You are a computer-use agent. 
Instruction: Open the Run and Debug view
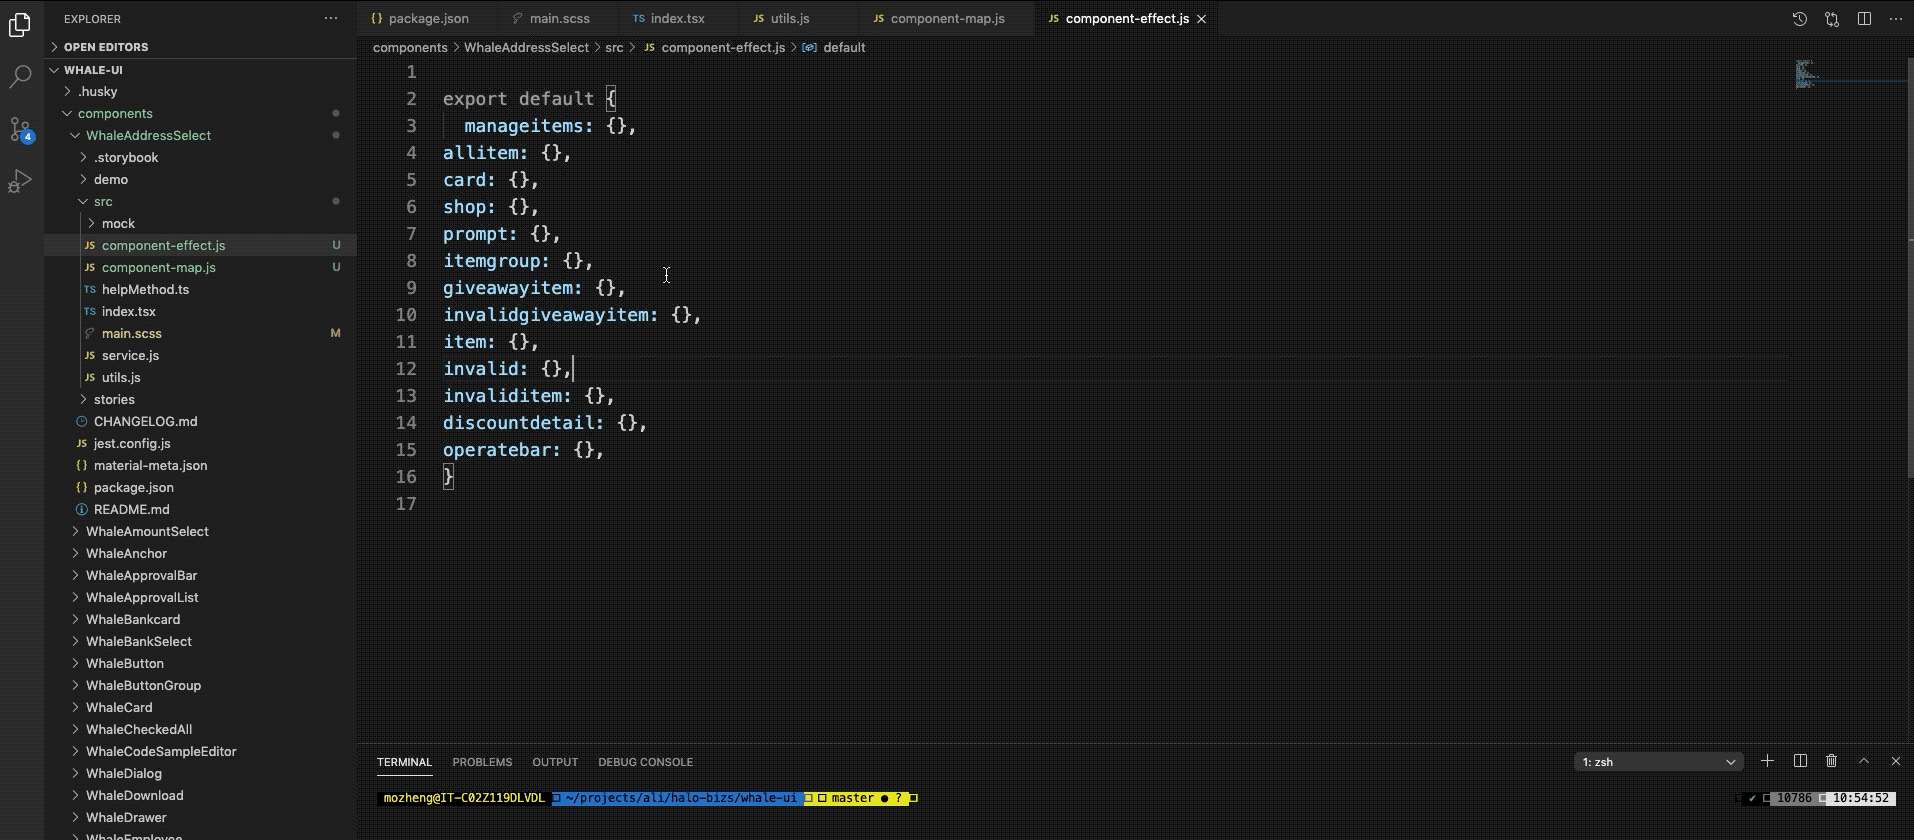(x=20, y=181)
